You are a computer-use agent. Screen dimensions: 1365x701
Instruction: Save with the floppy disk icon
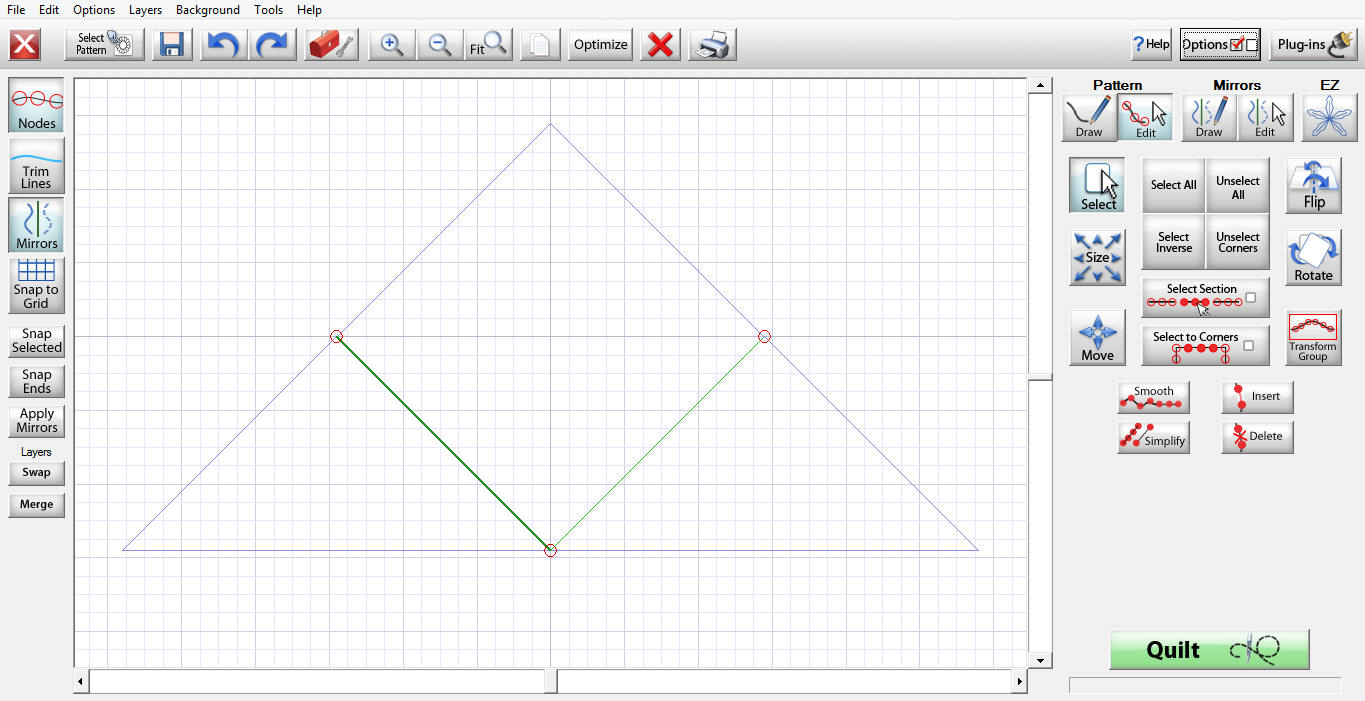(172, 45)
